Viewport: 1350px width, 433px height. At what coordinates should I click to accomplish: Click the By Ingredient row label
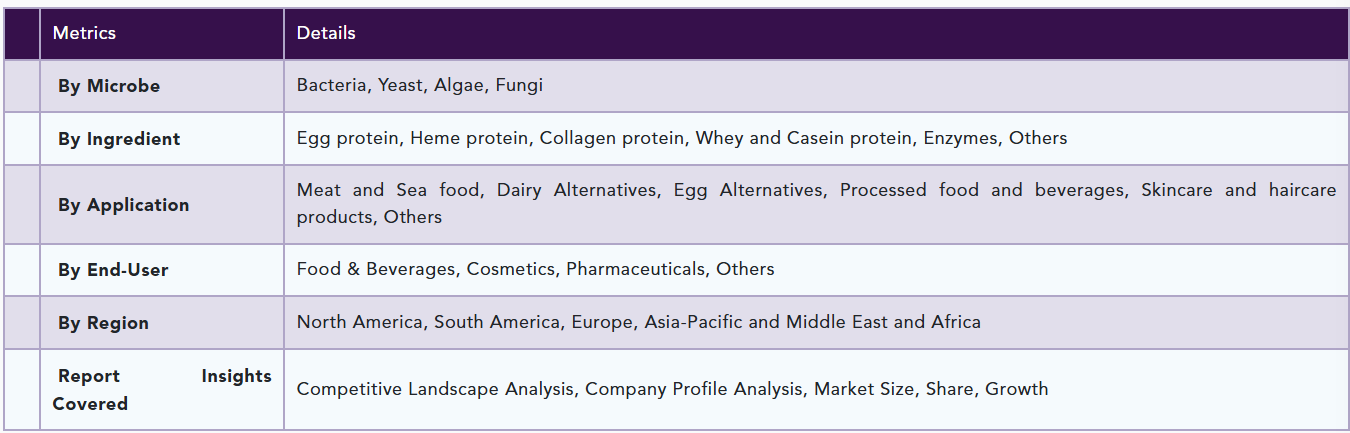pyautogui.click(x=119, y=139)
